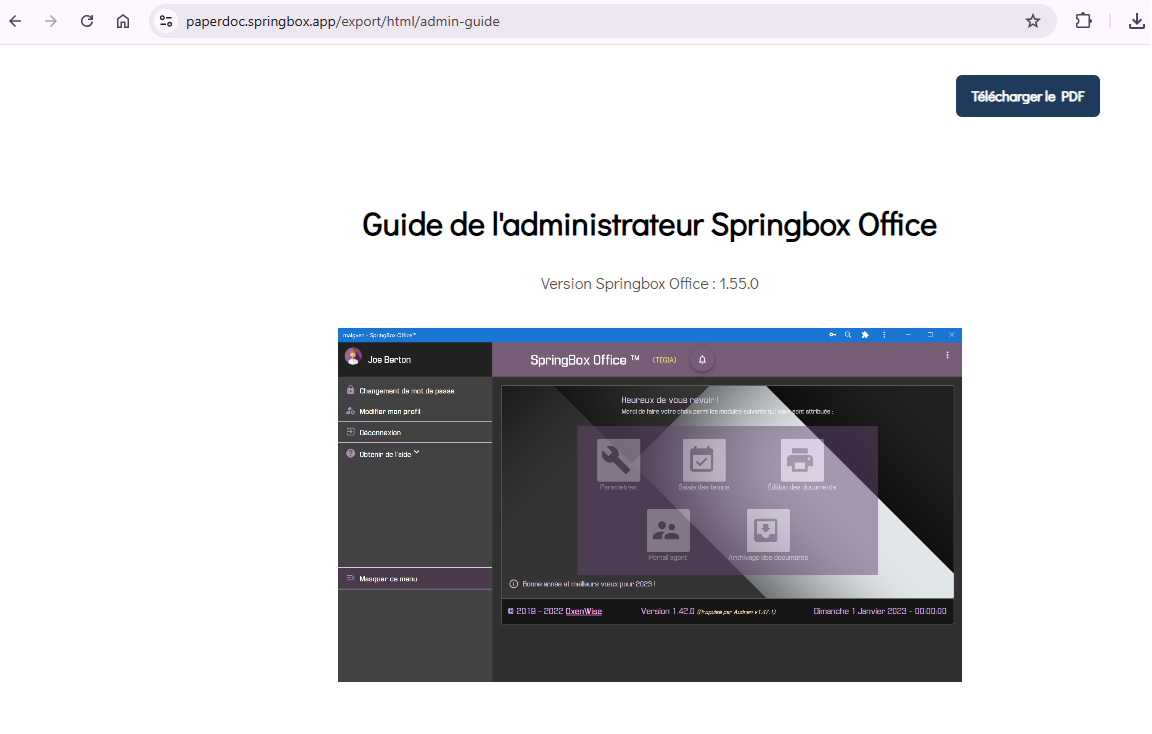Click the notification bell icon
This screenshot has width=1152, height=734.
click(702, 360)
